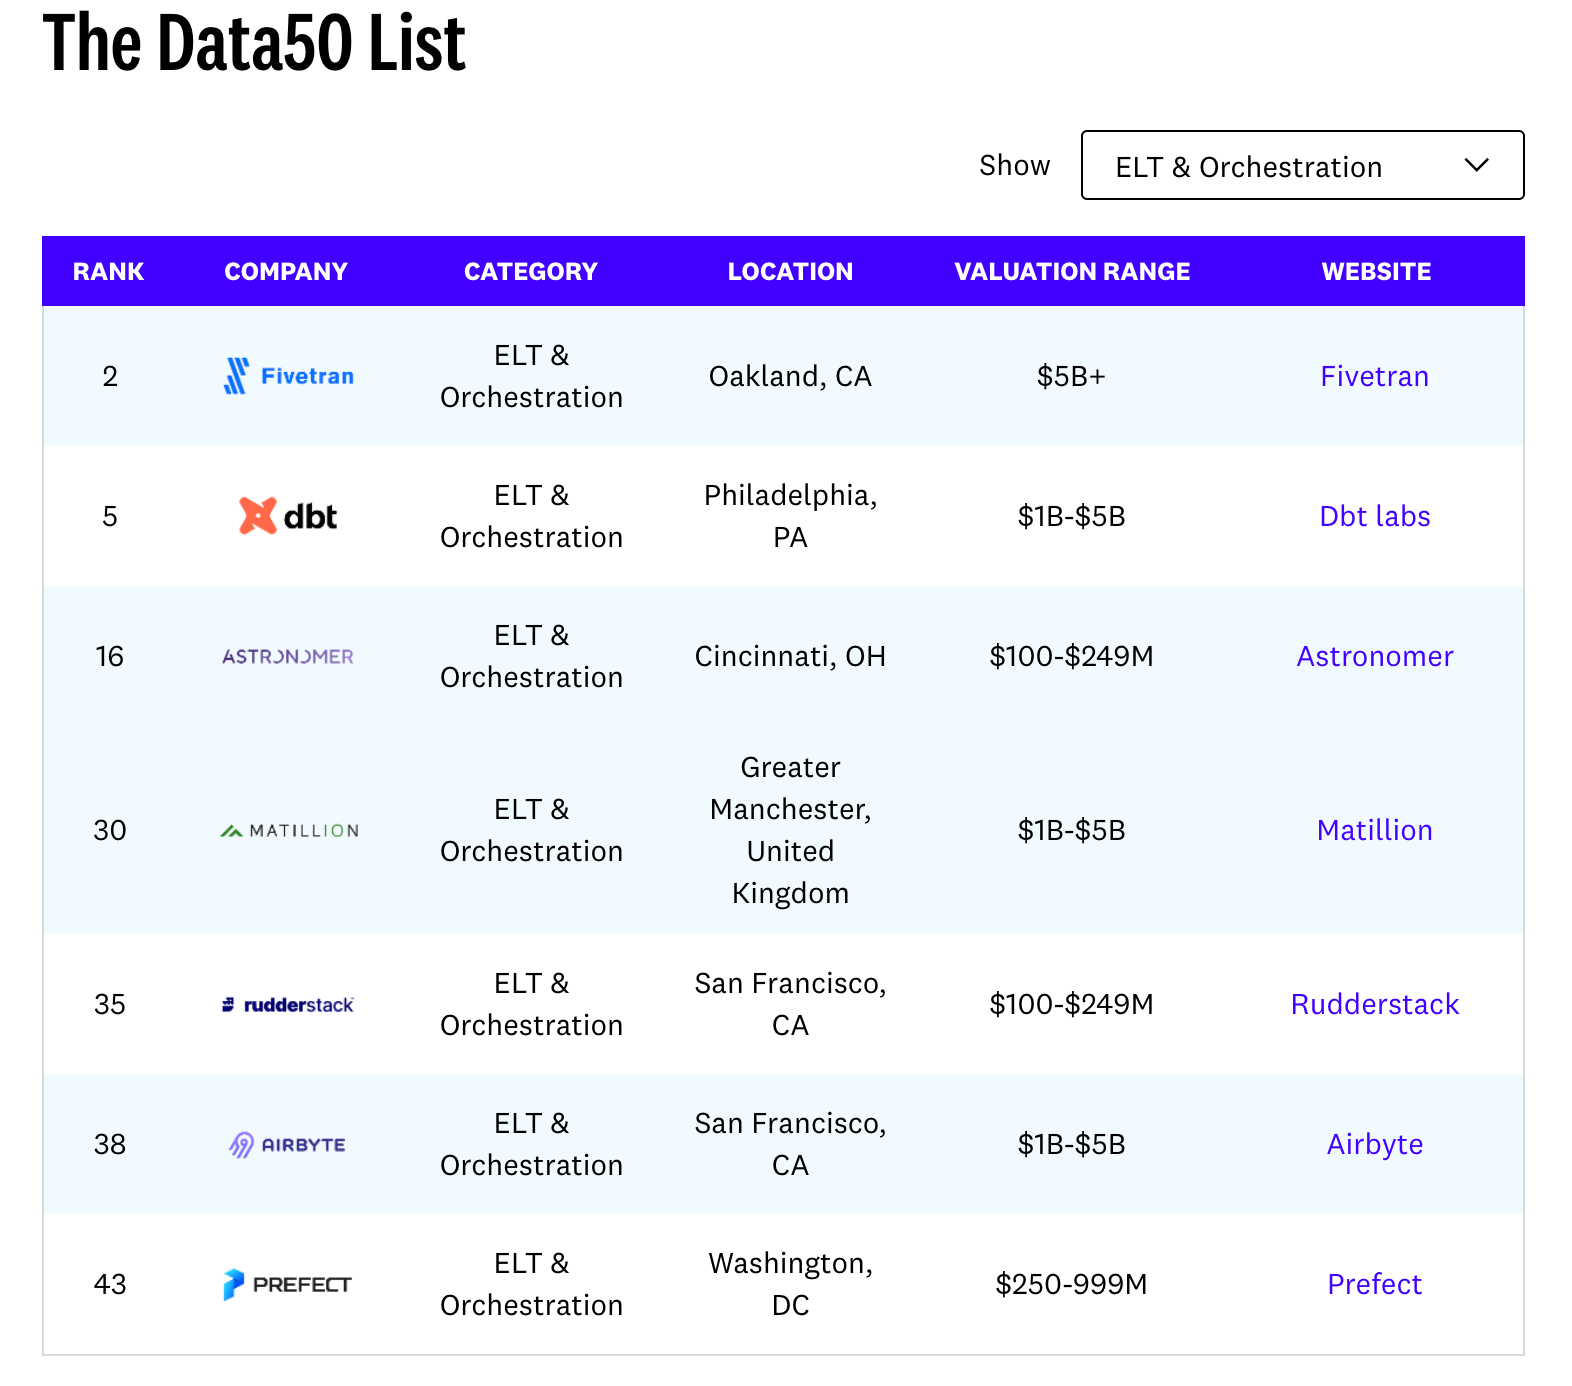Click the Philadelphia, PA location cell
The height and width of the screenshot is (1386, 1572).
790,516
